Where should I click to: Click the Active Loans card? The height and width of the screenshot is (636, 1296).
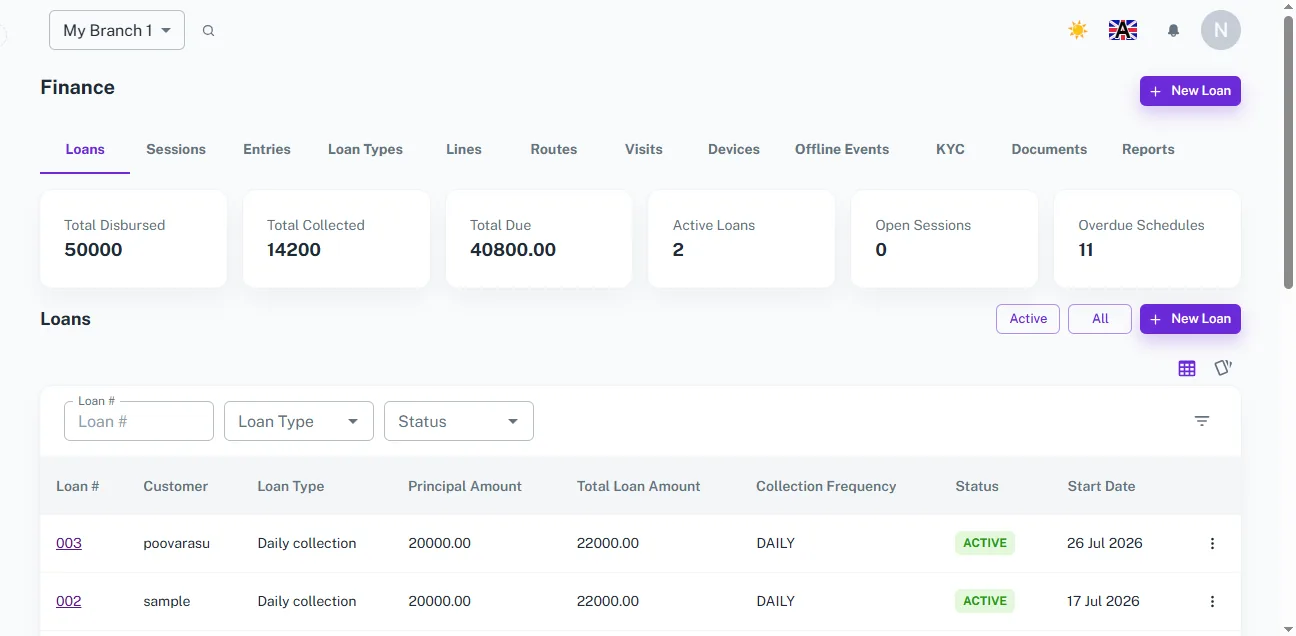tap(742, 239)
